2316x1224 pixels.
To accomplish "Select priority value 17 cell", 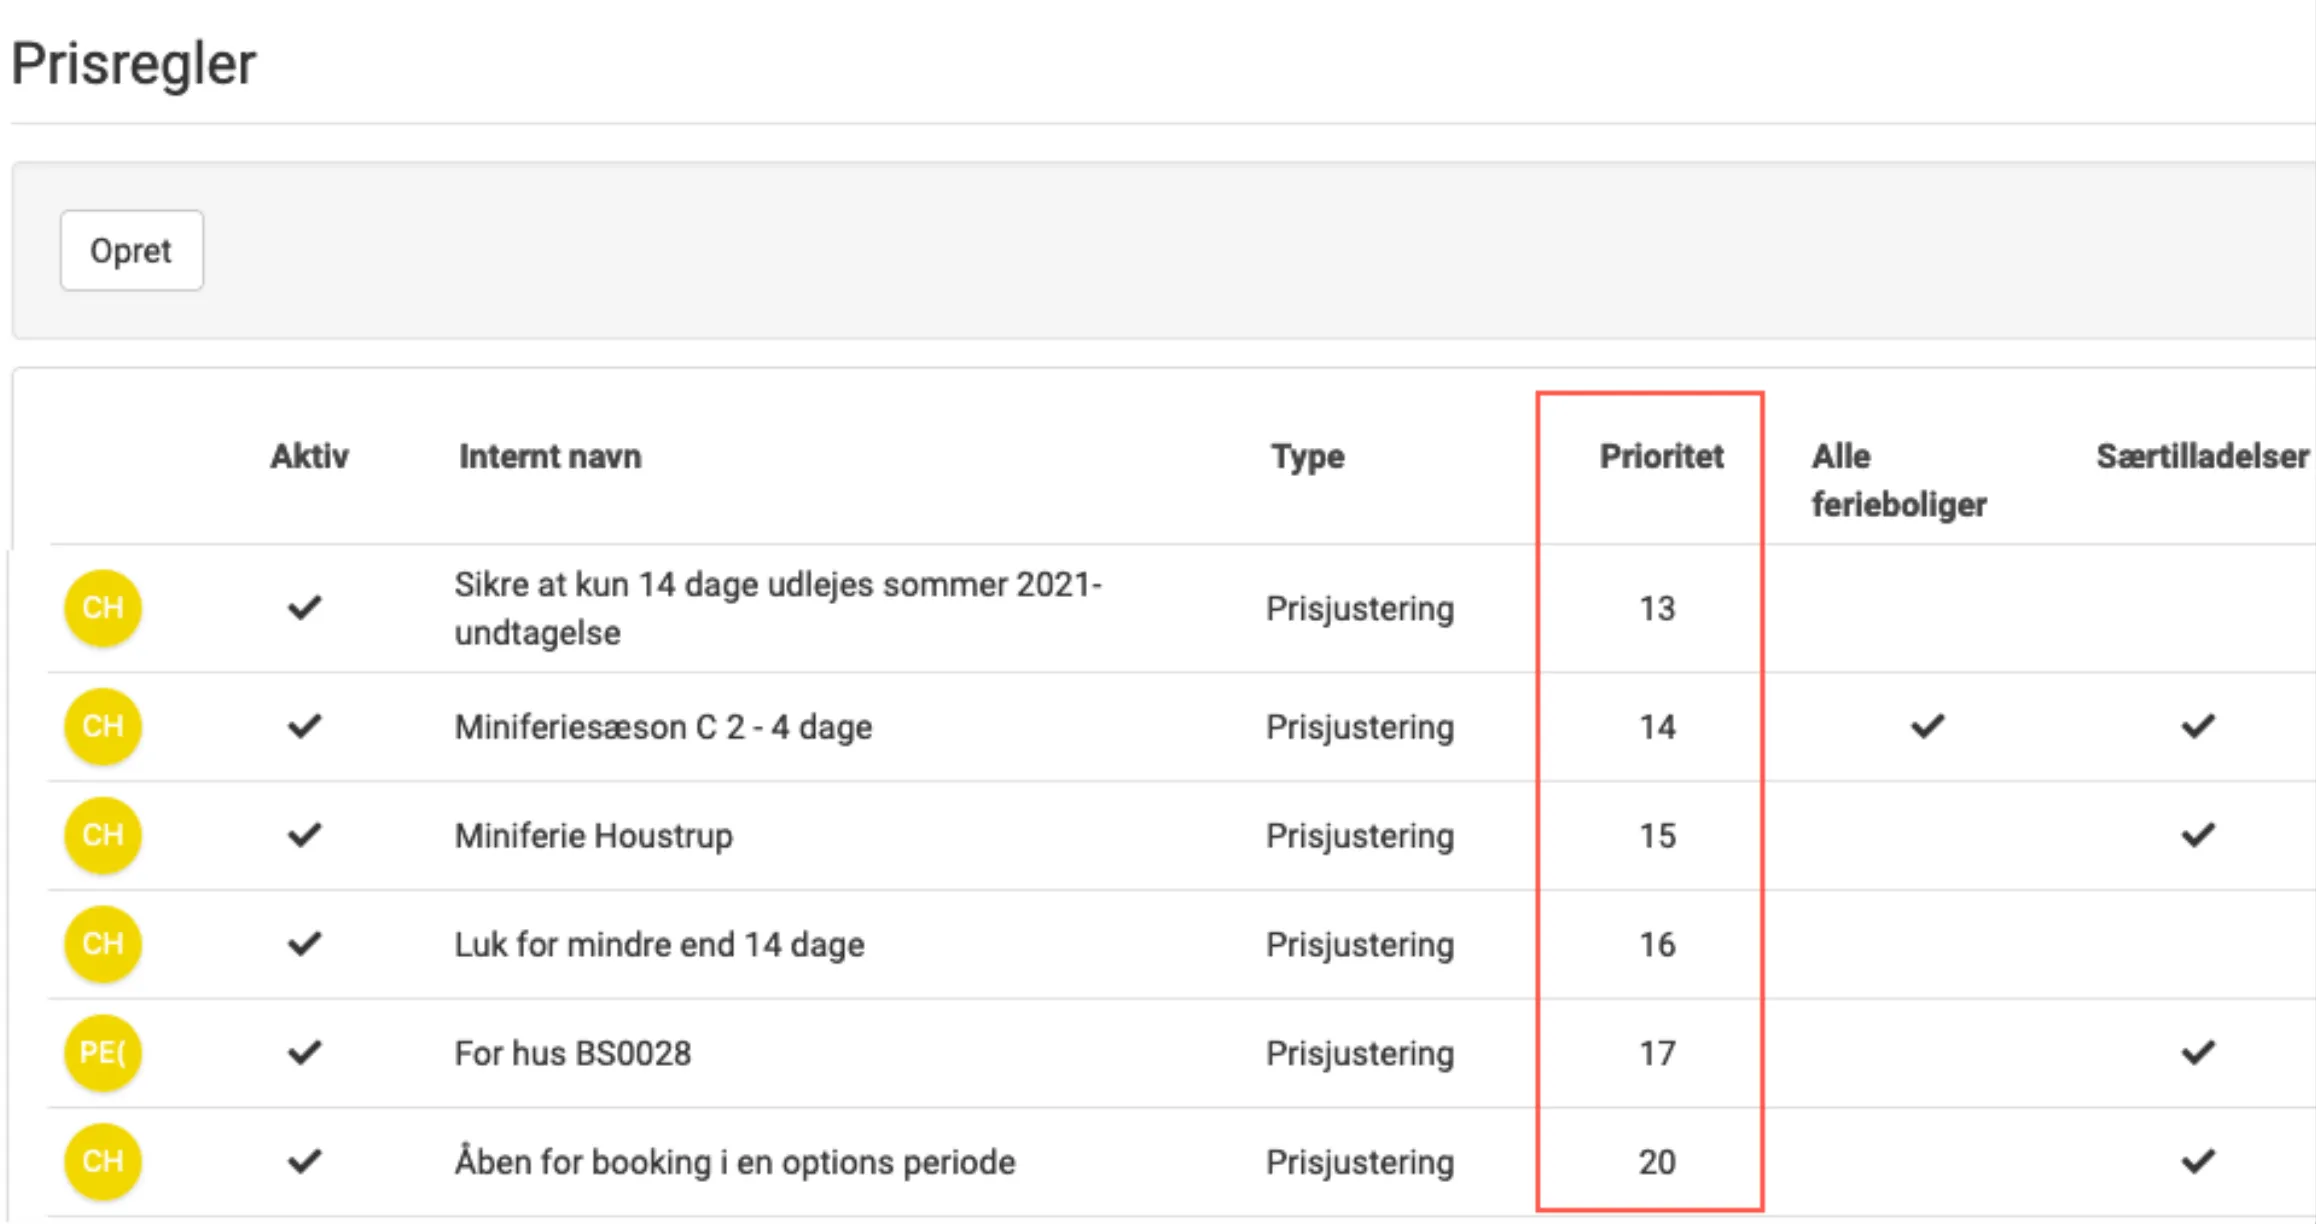I will 1656,1053.
